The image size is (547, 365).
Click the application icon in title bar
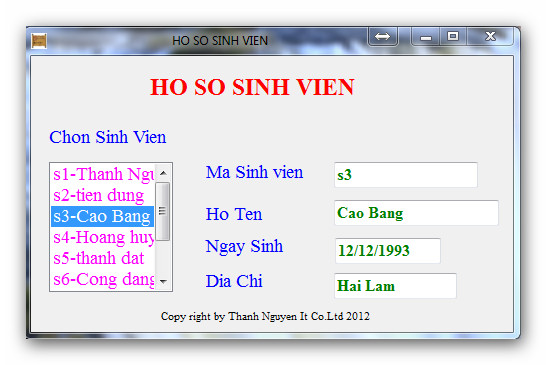coord(39,41)
